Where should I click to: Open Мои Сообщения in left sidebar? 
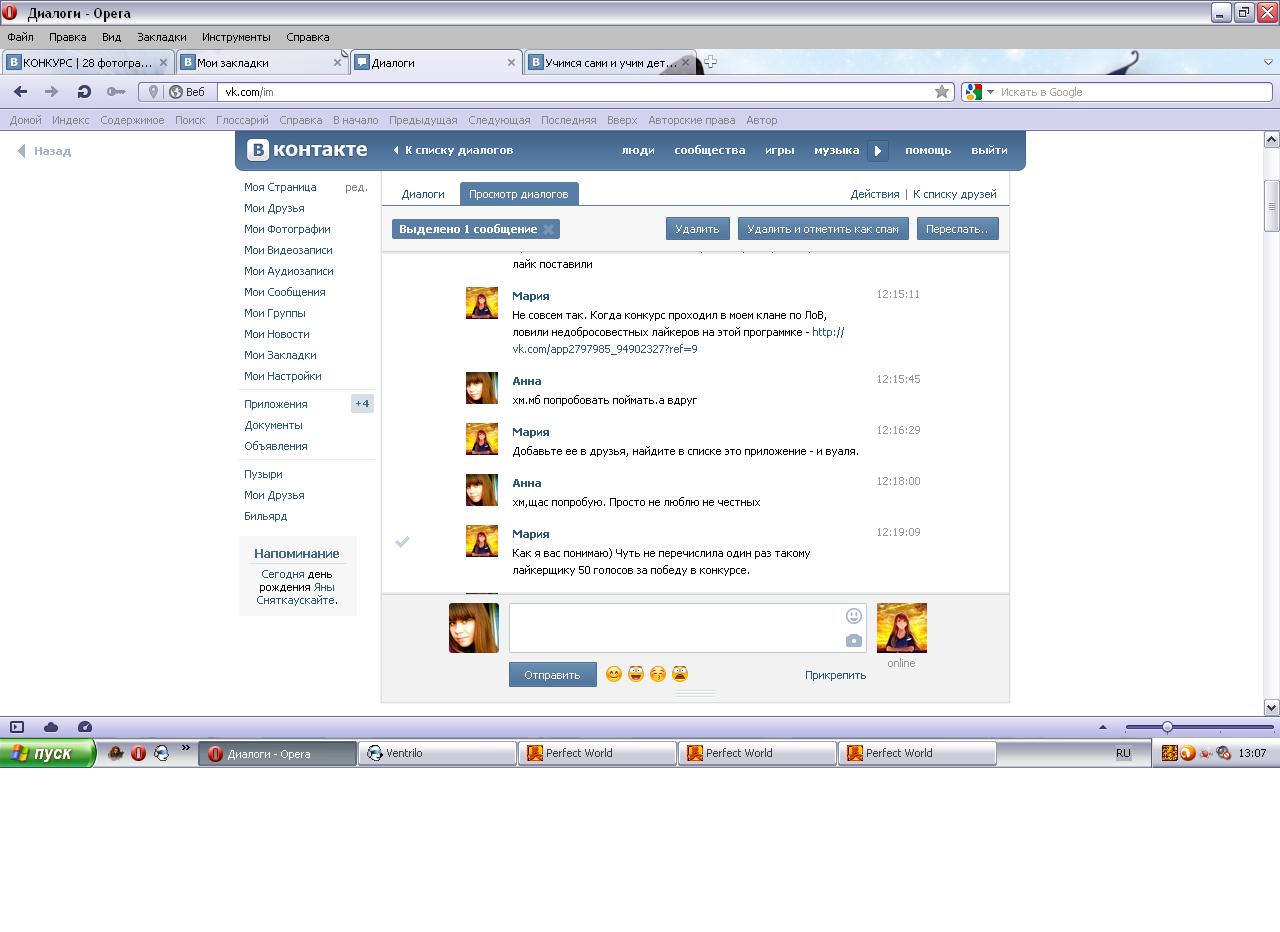tap(284, 292)
